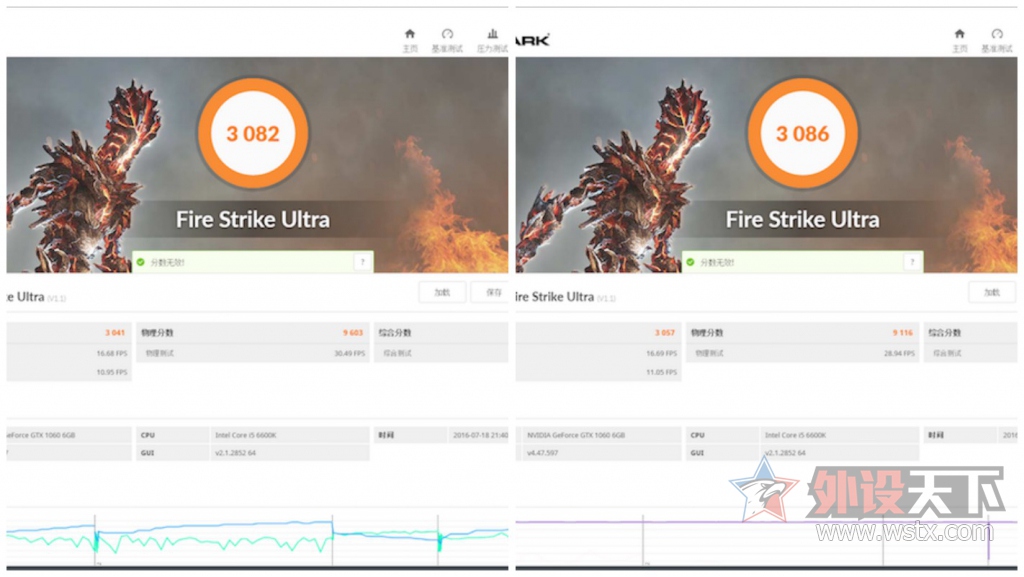Click Intel Core i5 6600K in left window
The width and height of the screenshot is (1024, 577).
[x=246, y=435]
